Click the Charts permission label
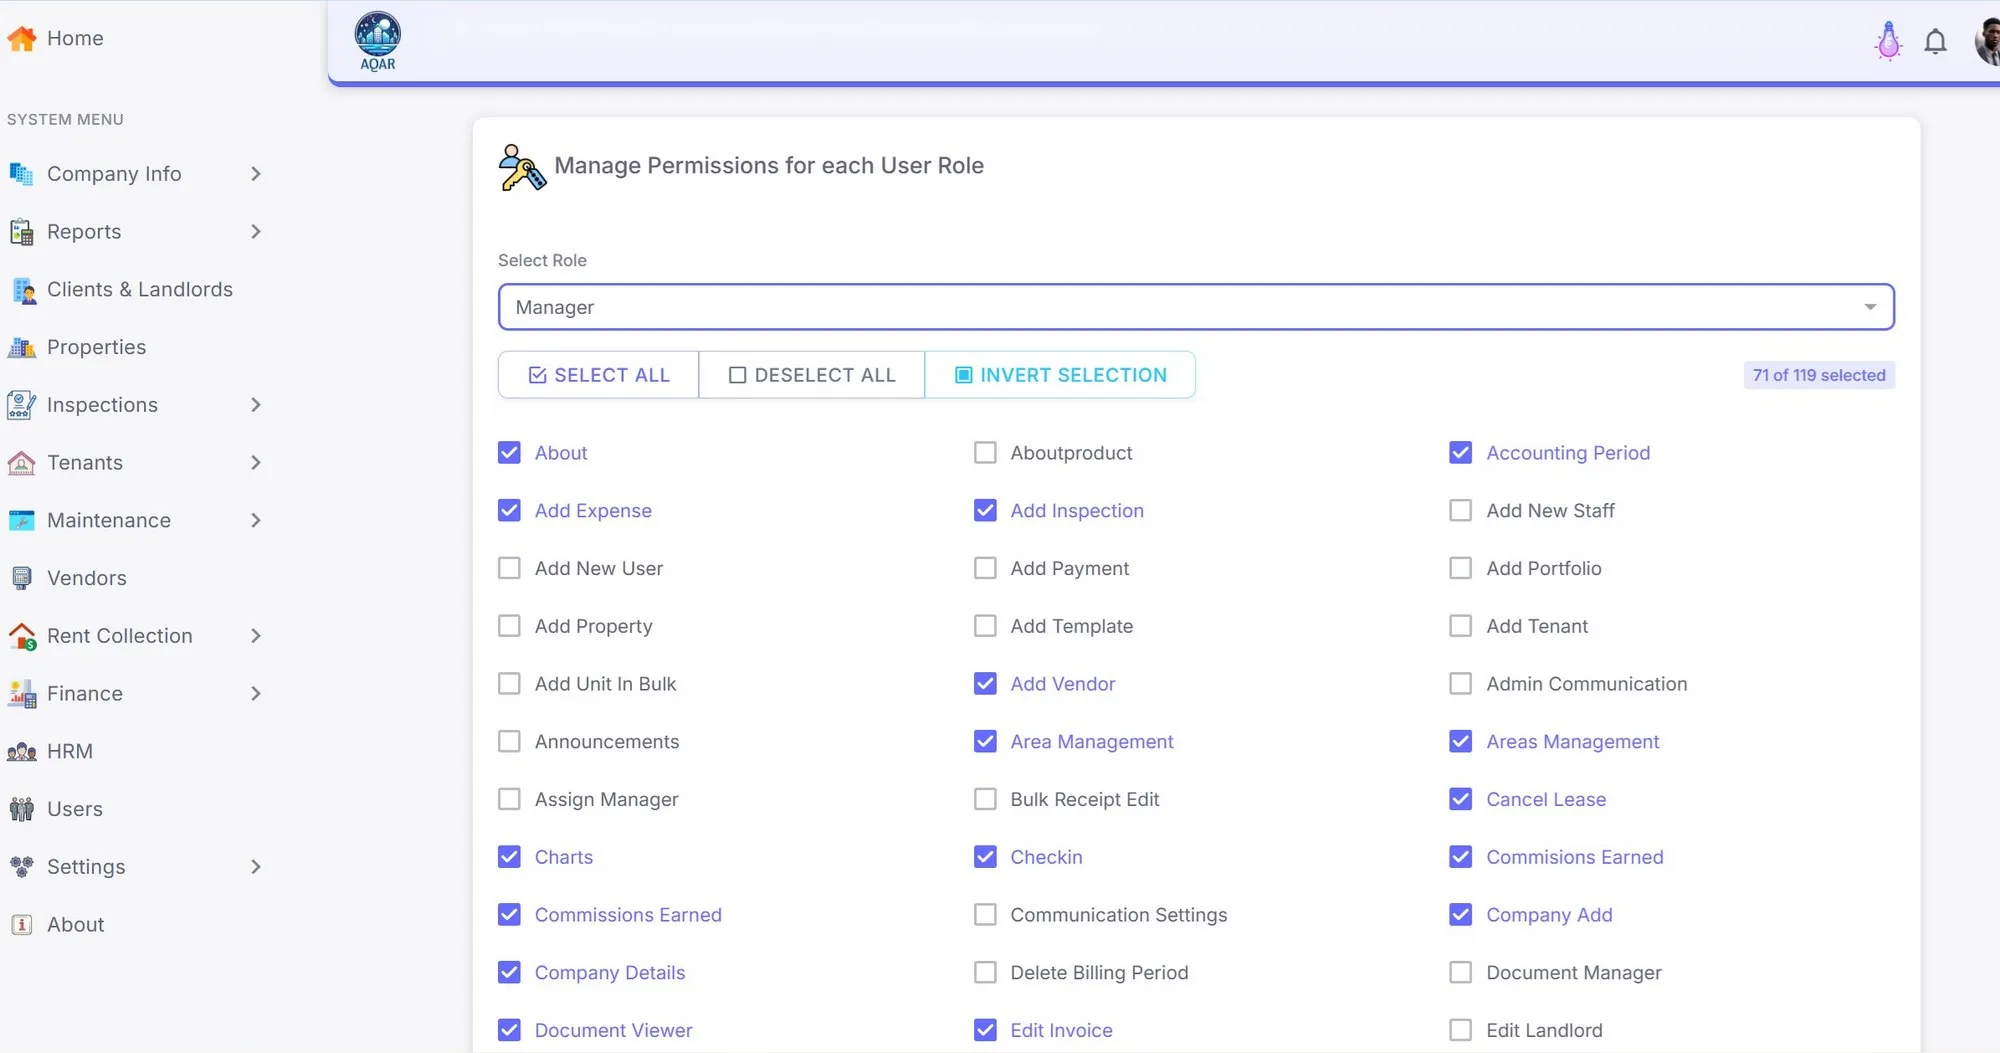The image size is (2000, 1053). pos(564,857)
